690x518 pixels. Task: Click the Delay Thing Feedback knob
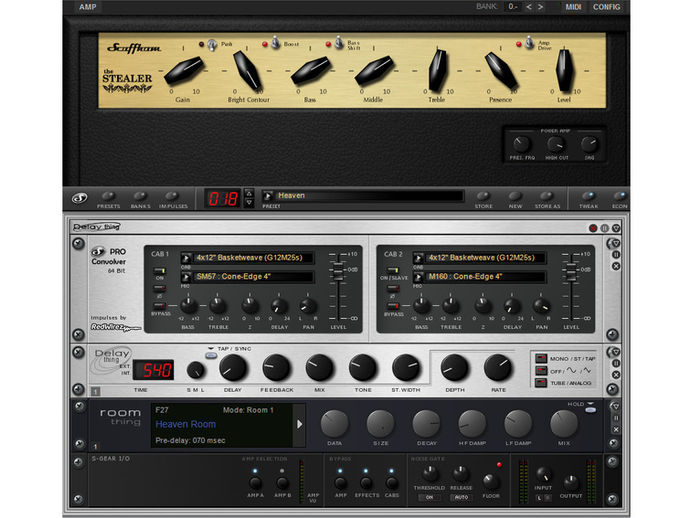[x=276, y=367]
